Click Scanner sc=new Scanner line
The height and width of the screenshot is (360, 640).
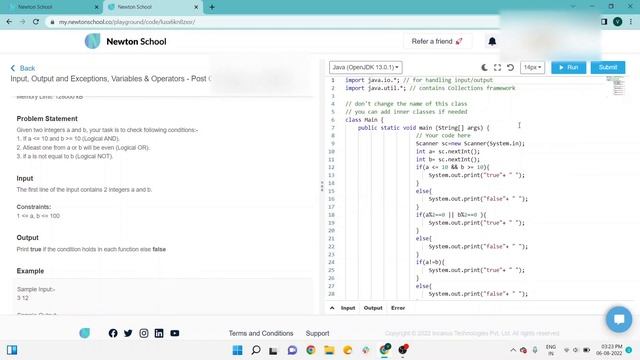click(x=470, y=144)
